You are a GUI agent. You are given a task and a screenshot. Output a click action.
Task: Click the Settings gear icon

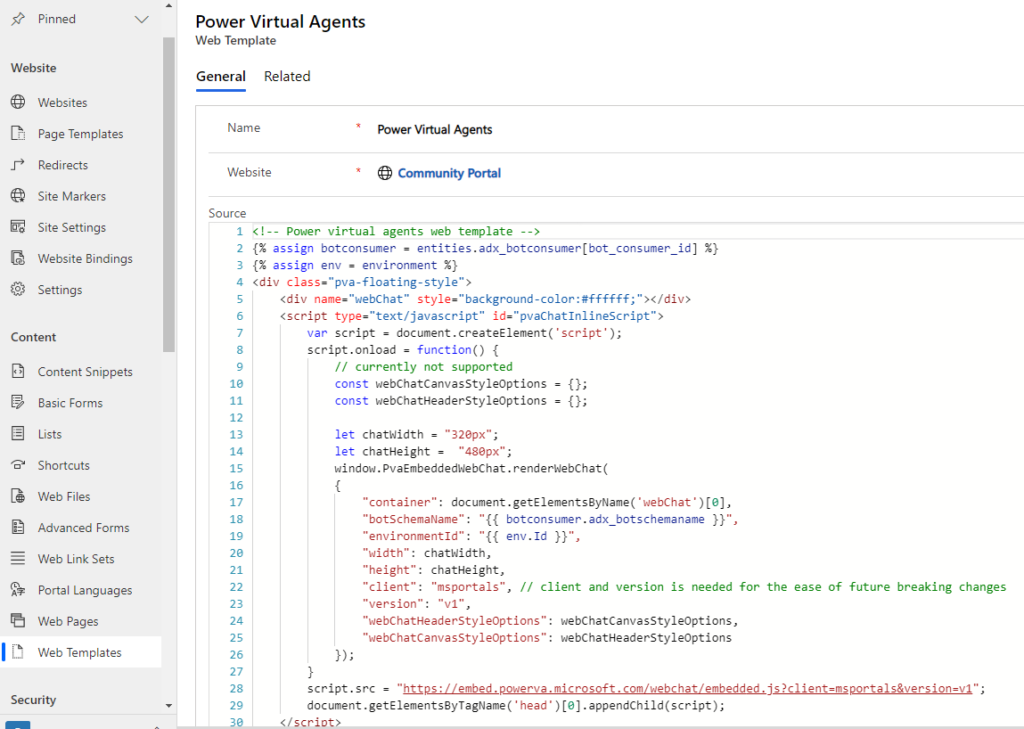[18, 289]
